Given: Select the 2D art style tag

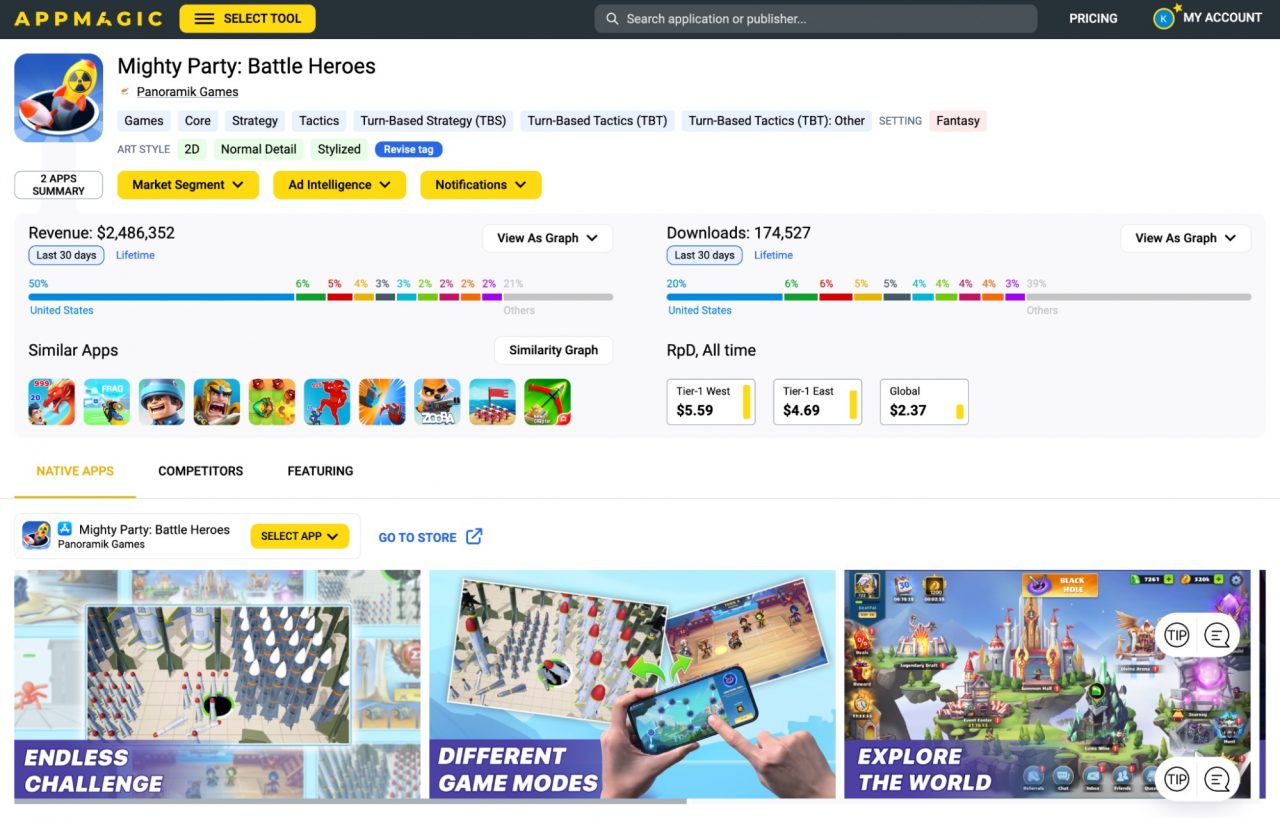Looking at the screenshot, I should click(x=192, y=149).
